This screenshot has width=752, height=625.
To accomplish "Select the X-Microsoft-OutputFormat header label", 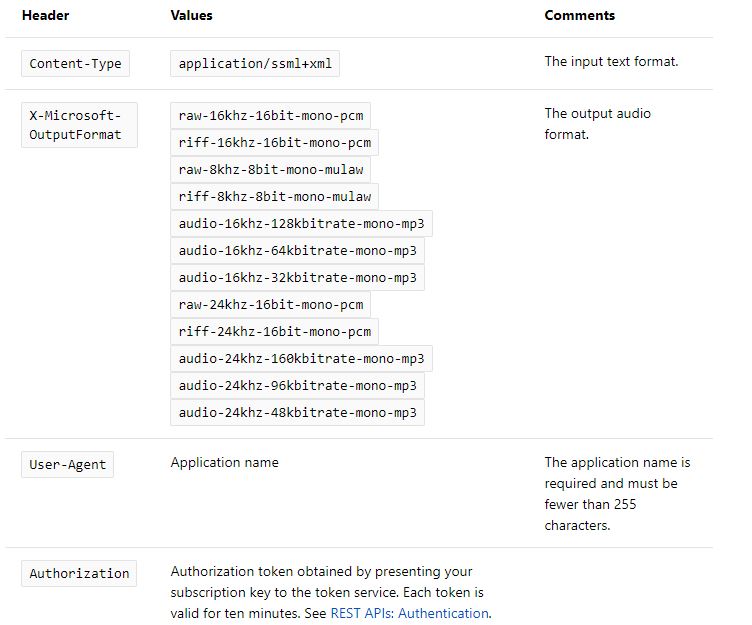I will pyautogui.click(x=79, y=124).
